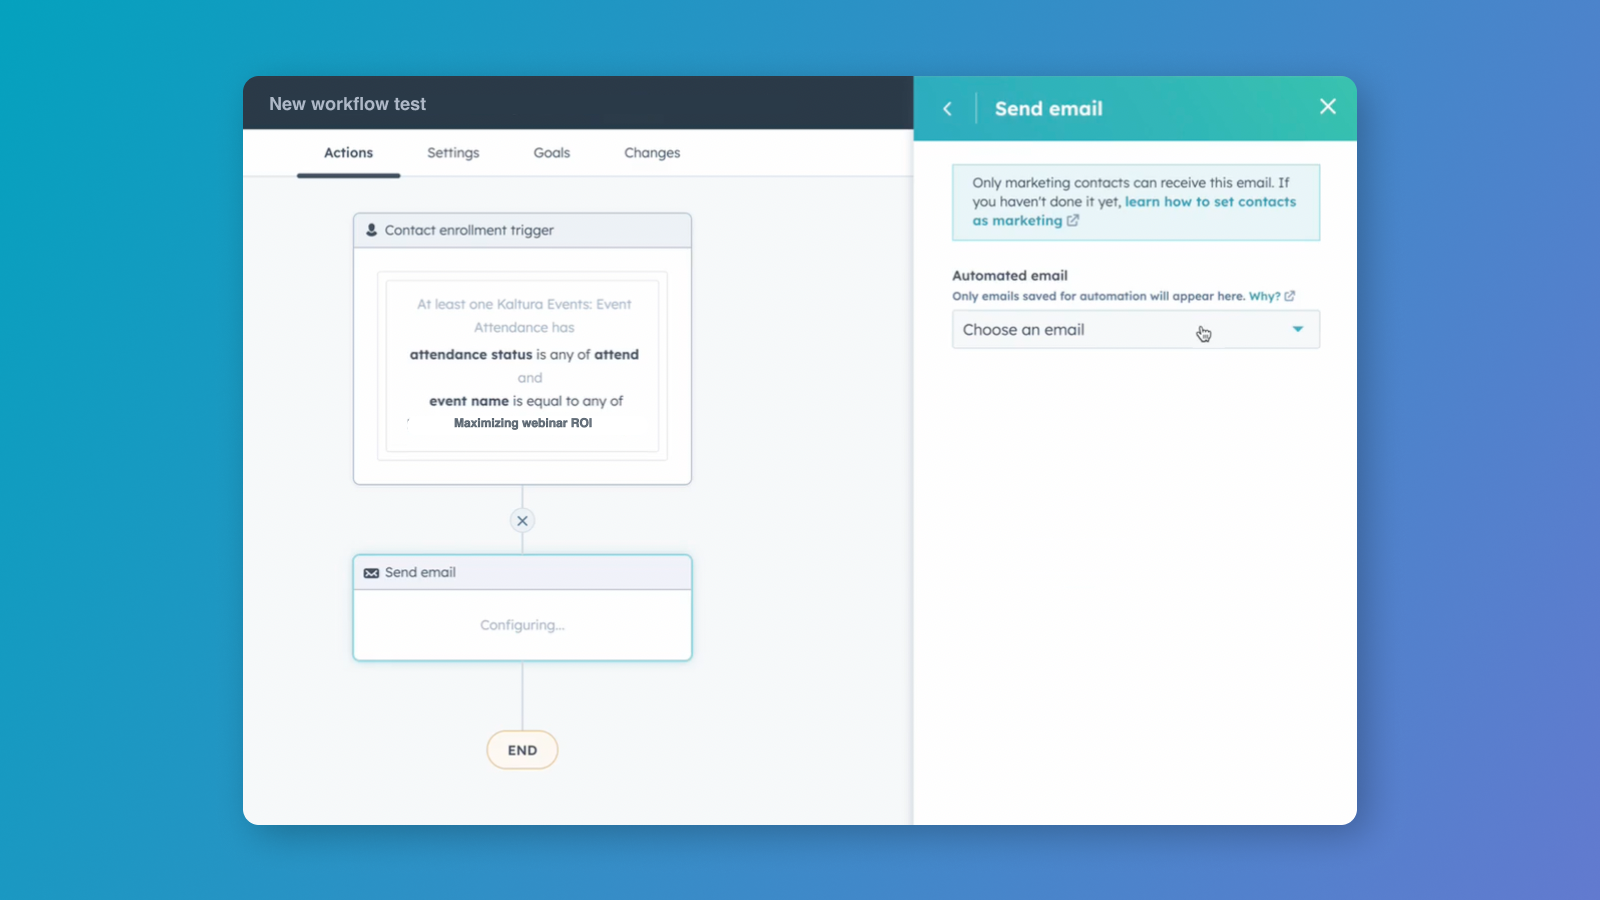Screen dimensions: 1600x900
Task: Switch to the Actions tab
Action: pos(348,153)
